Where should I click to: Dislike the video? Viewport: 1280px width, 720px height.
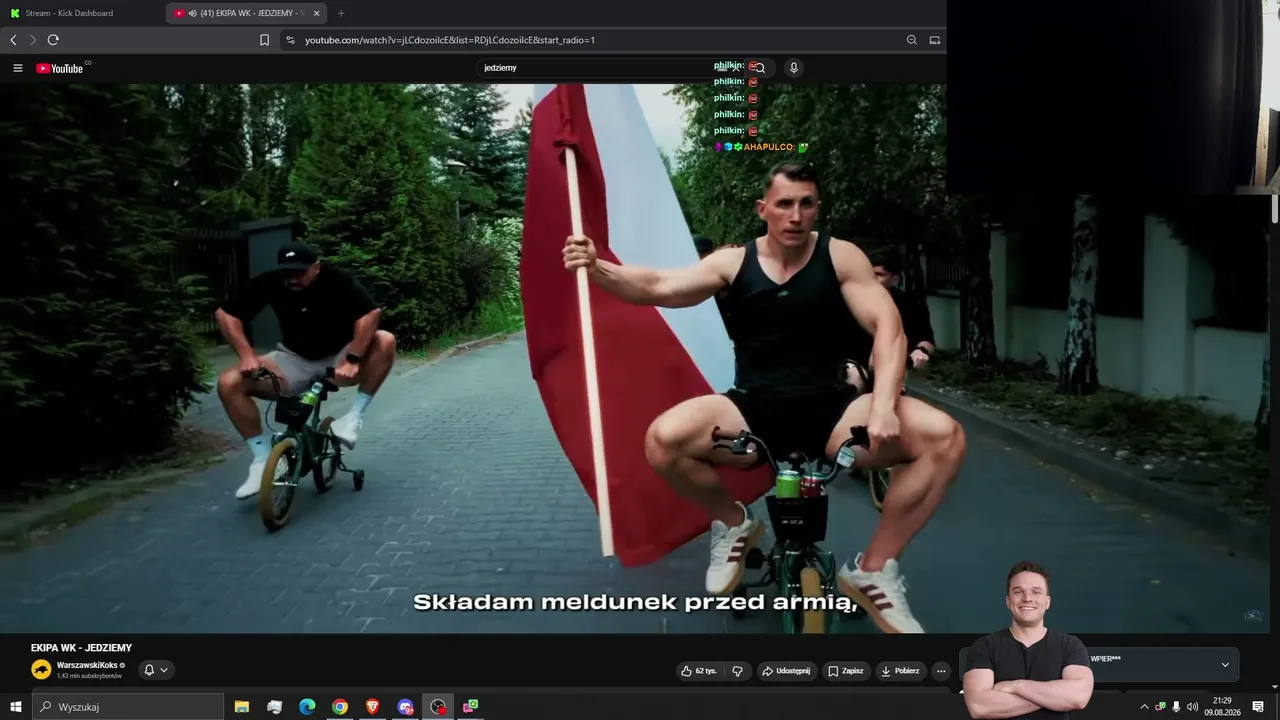point(738,671)
